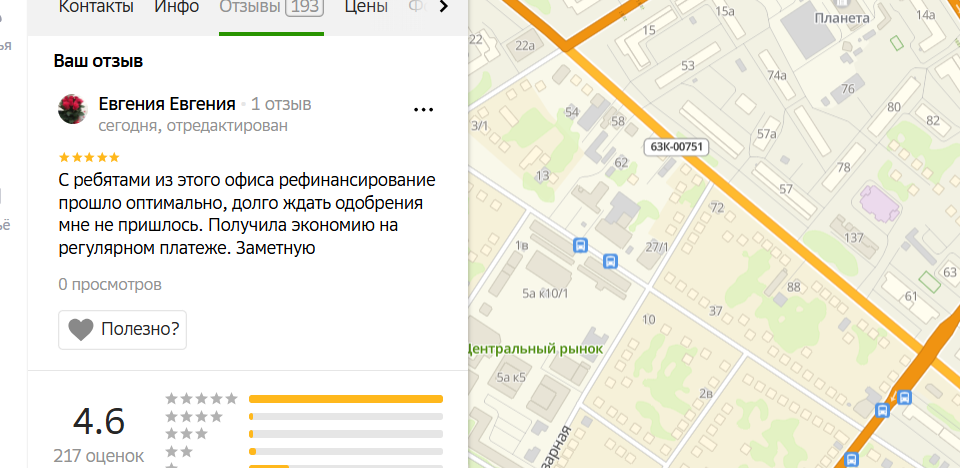Click the 4.6 overall rating value

pyautogui.click(x=99, y=421)
